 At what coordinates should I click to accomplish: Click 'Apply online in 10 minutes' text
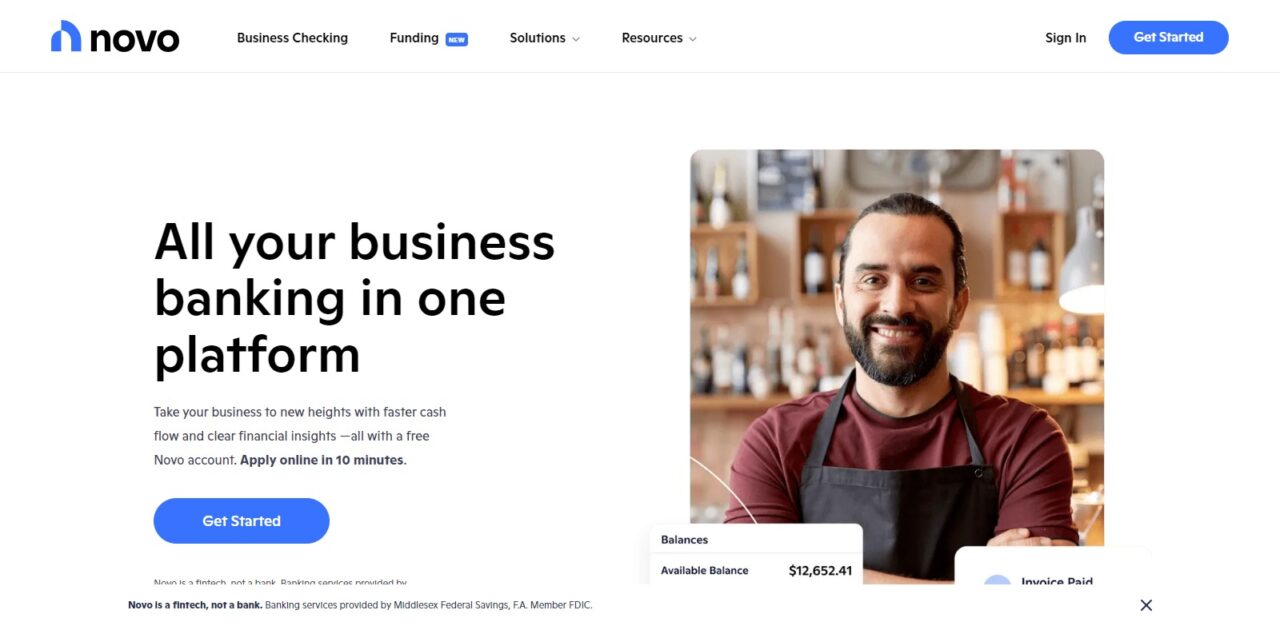tap(322, 460)
